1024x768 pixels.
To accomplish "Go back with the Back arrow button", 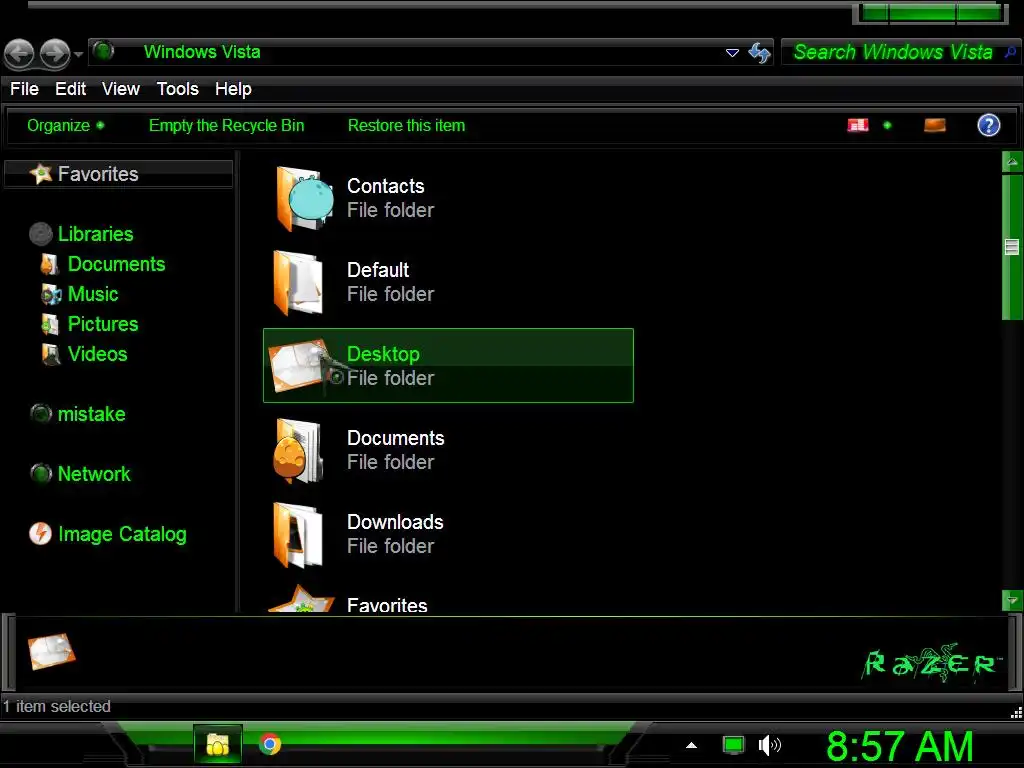I will [19, 54].
